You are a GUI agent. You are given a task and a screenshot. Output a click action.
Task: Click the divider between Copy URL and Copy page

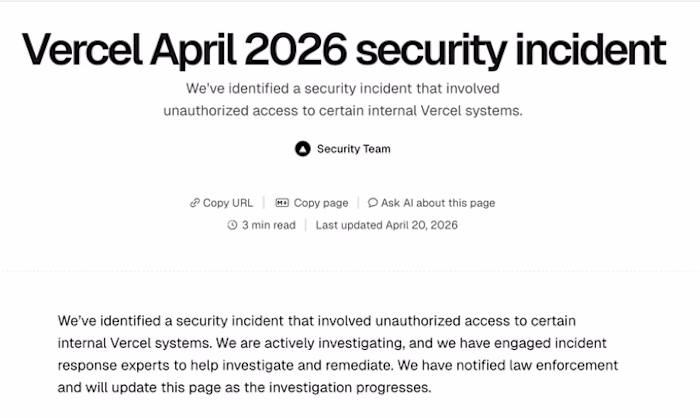(x=264, y=203)
